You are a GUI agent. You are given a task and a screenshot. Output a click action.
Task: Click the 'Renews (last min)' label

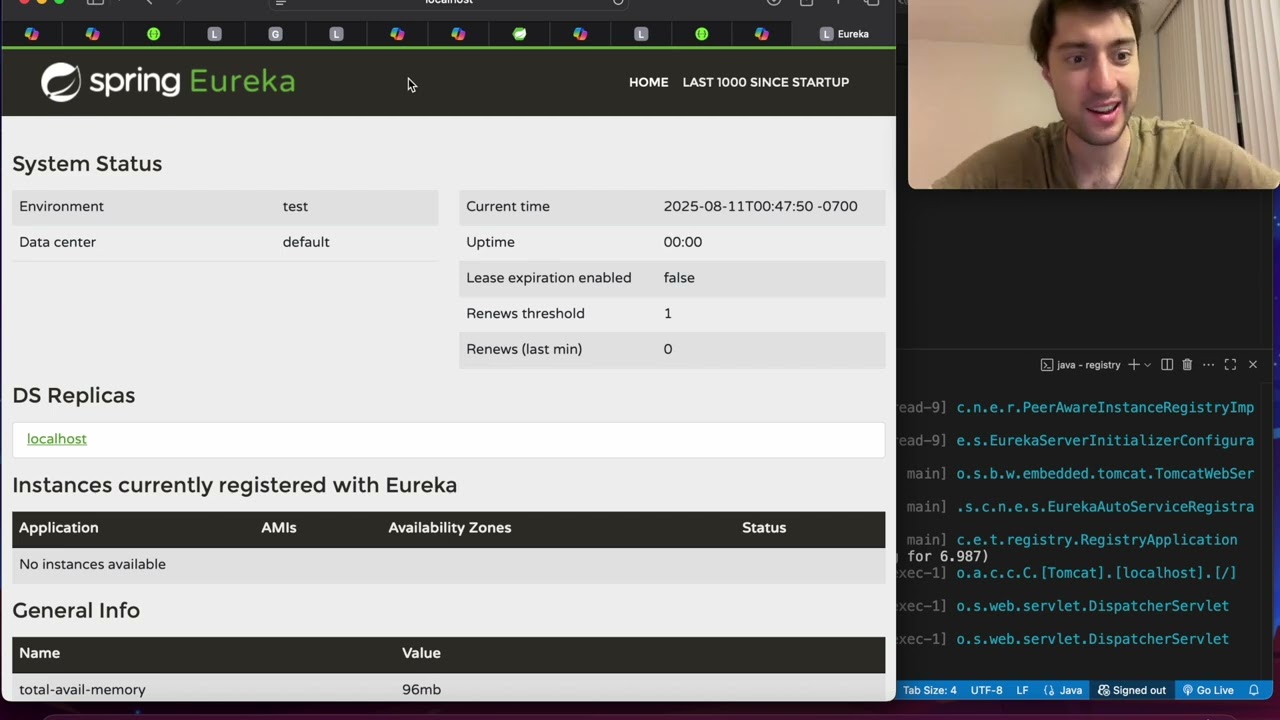pyautogui.click(x=524, y=349)
